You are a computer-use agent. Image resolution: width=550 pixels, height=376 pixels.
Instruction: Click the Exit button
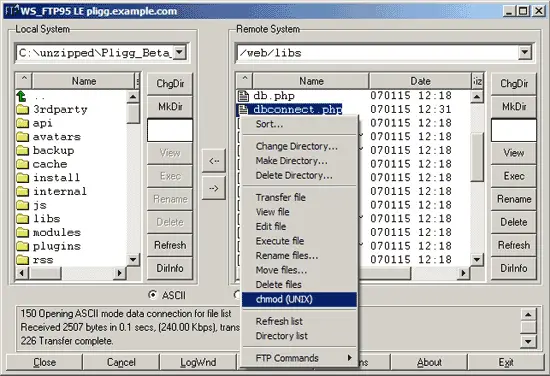click(506, 362)
